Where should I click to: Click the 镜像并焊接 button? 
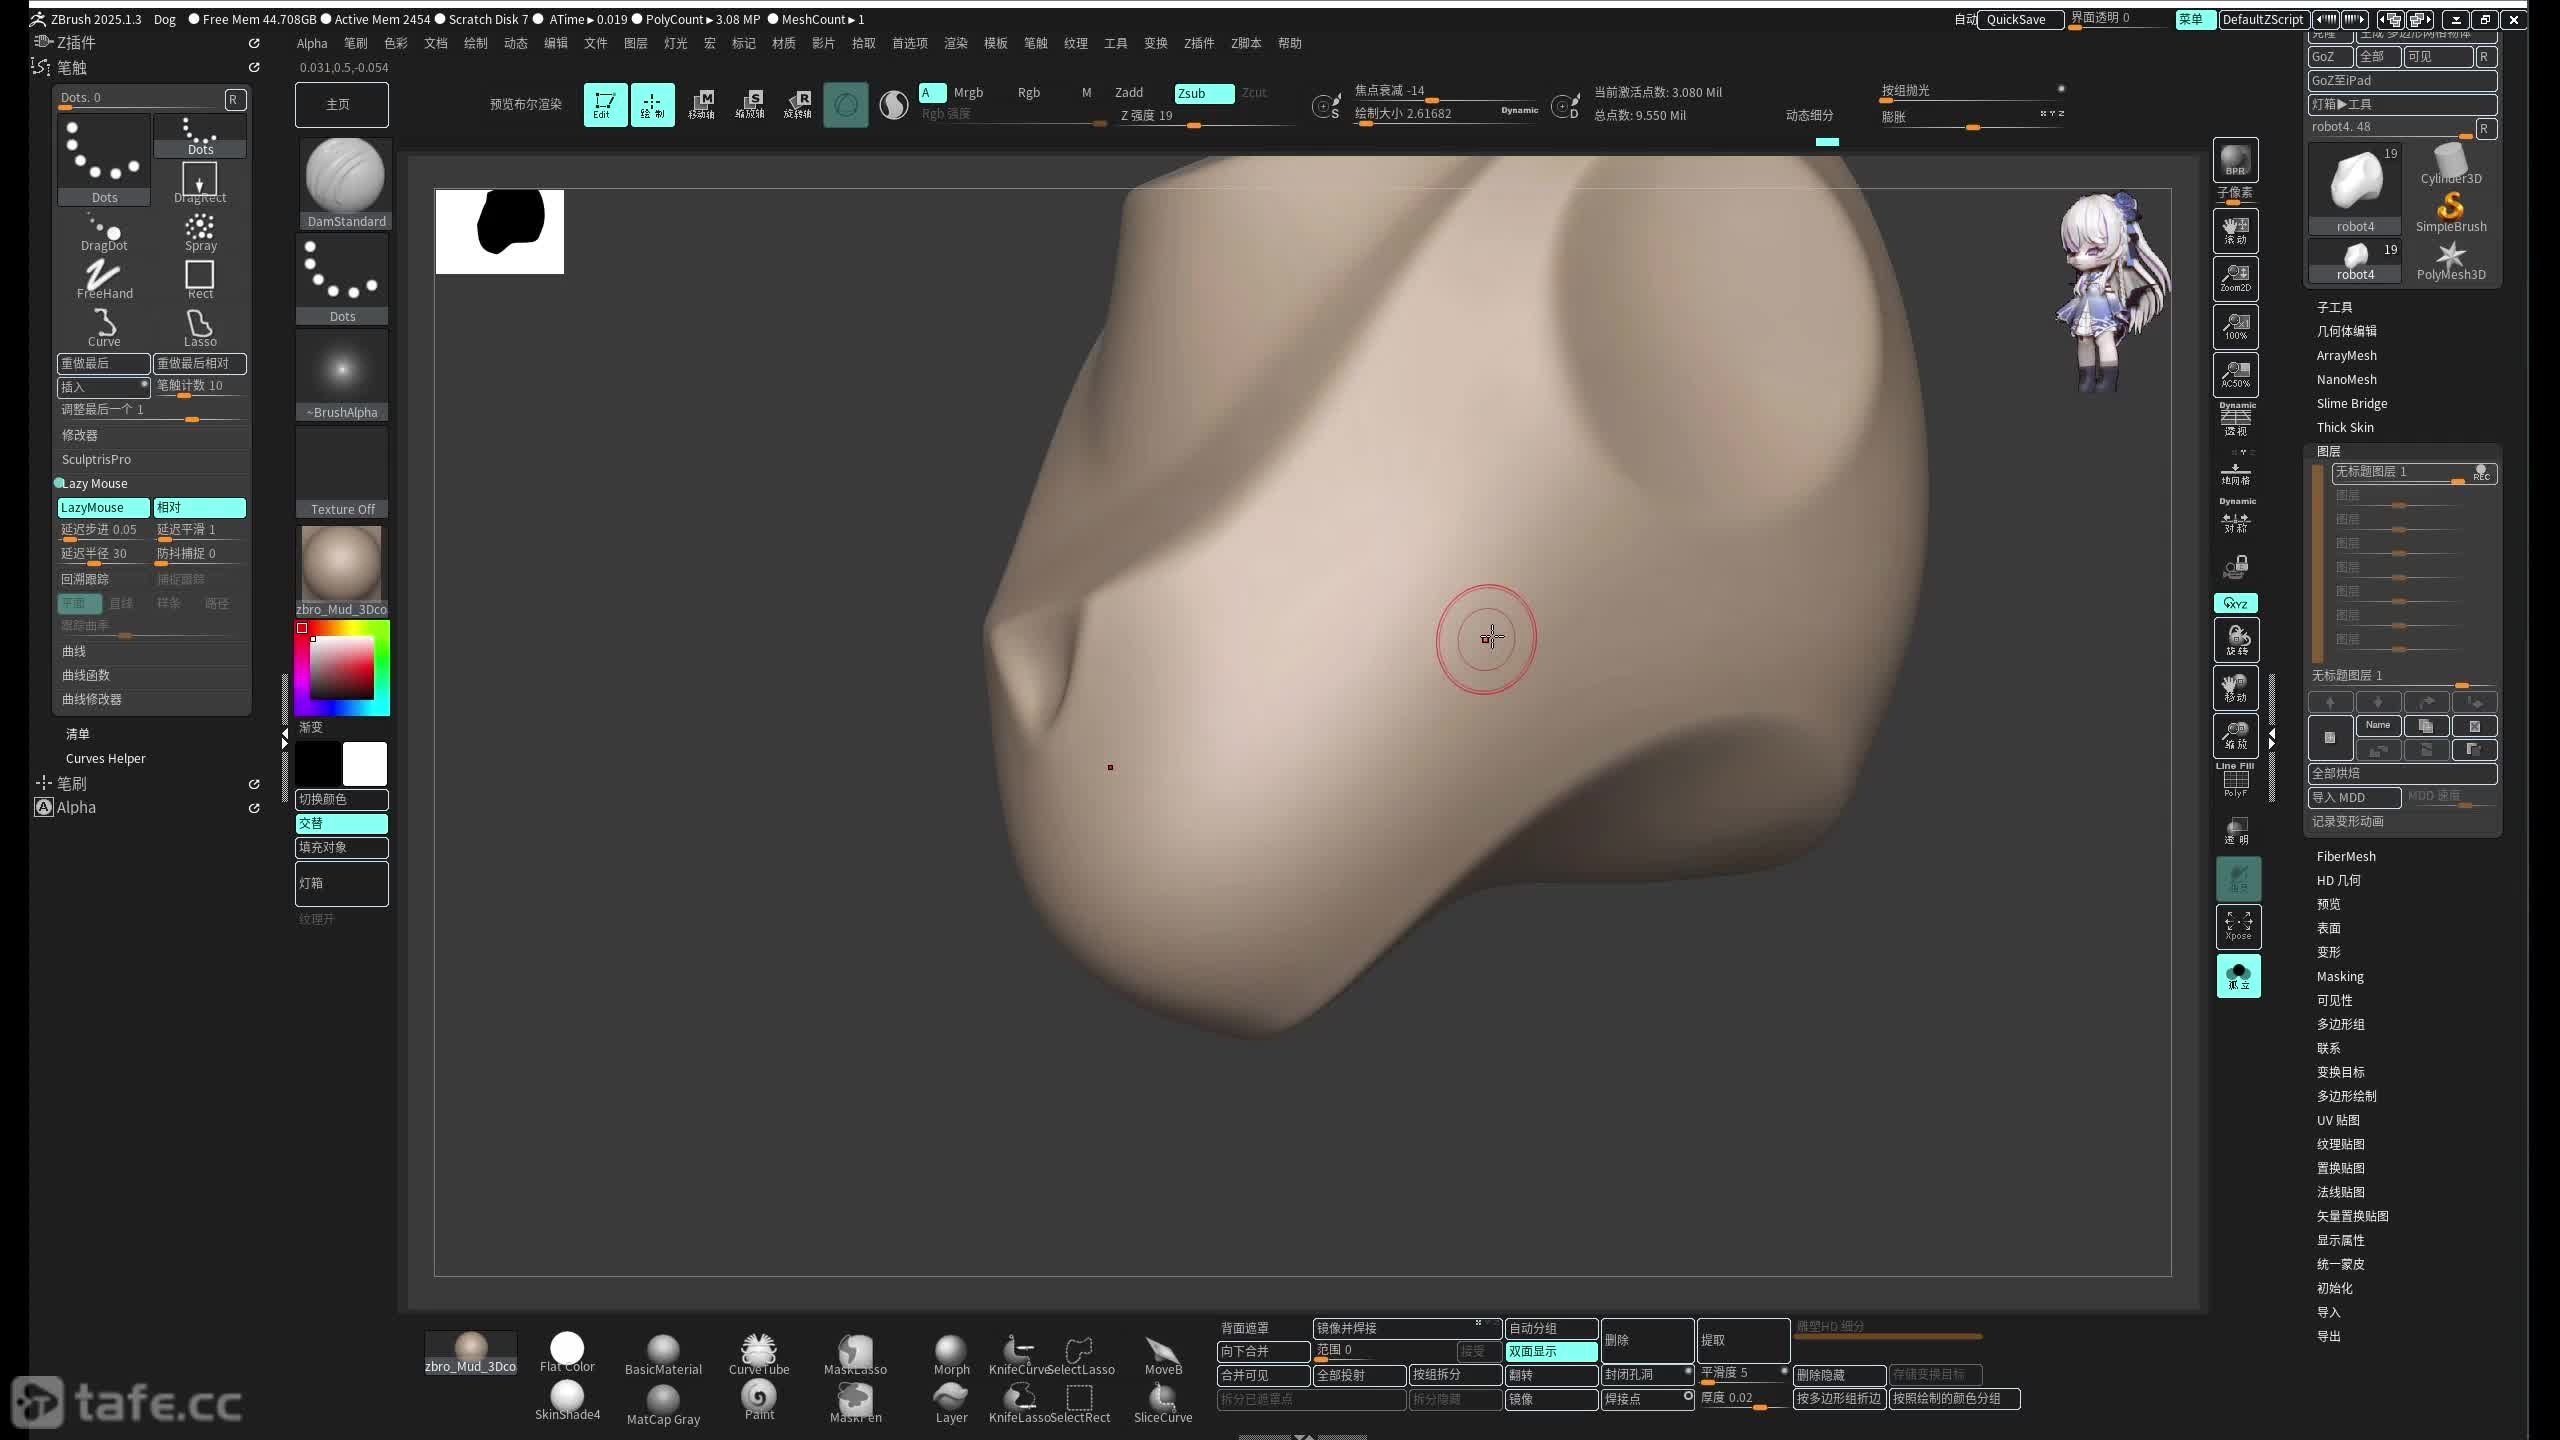[x=1406, y=1328]
